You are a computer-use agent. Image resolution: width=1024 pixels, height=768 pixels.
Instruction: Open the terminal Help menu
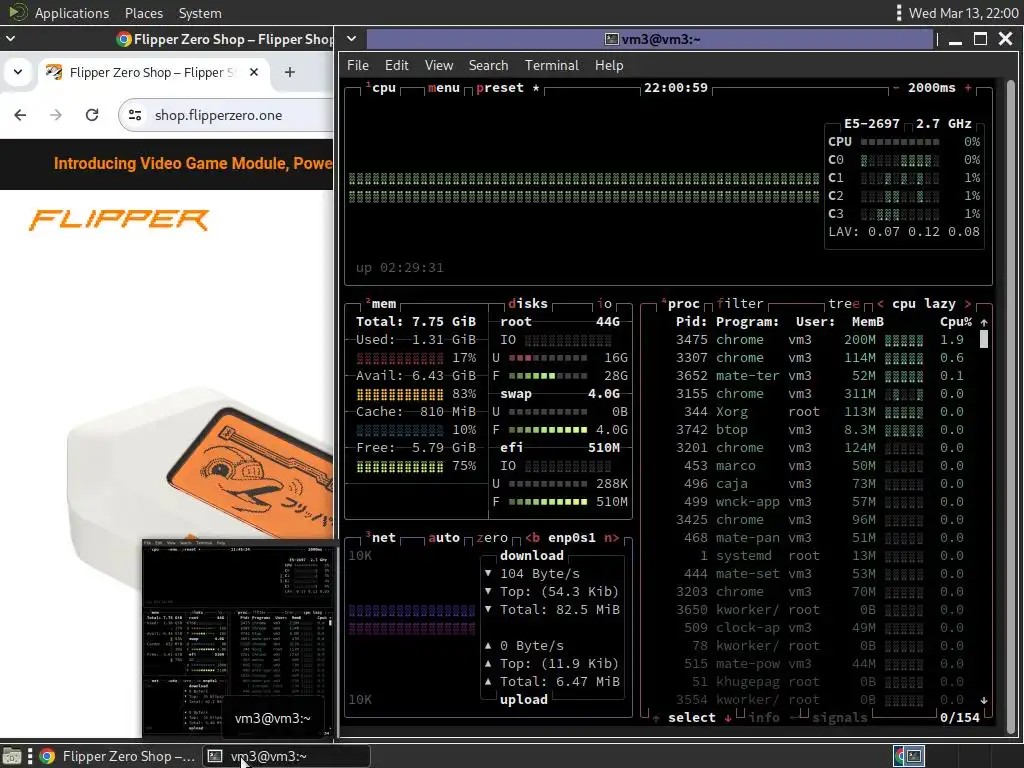[609, 65]
